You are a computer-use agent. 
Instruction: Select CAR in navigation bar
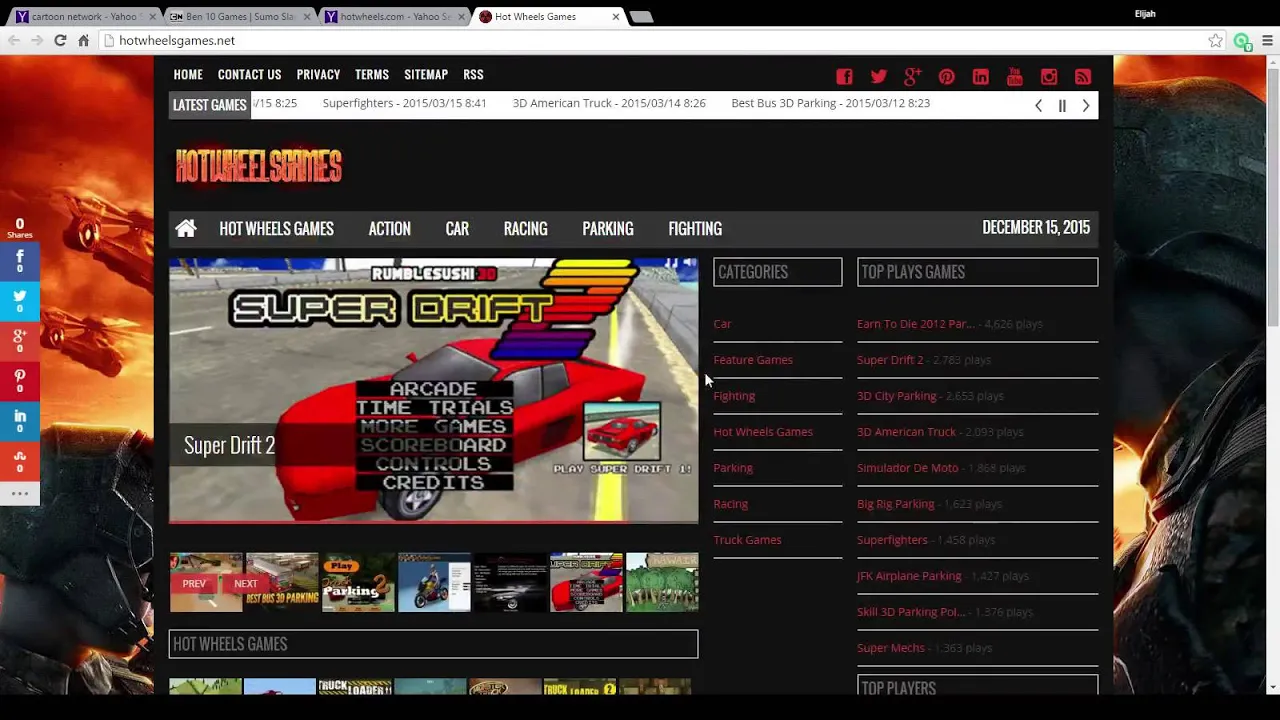coord(457,228)
